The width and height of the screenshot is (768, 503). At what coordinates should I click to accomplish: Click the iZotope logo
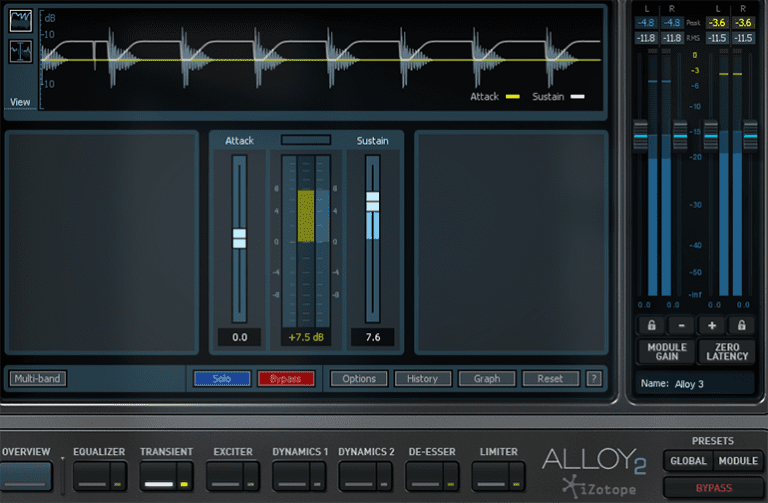pos(599,487)
